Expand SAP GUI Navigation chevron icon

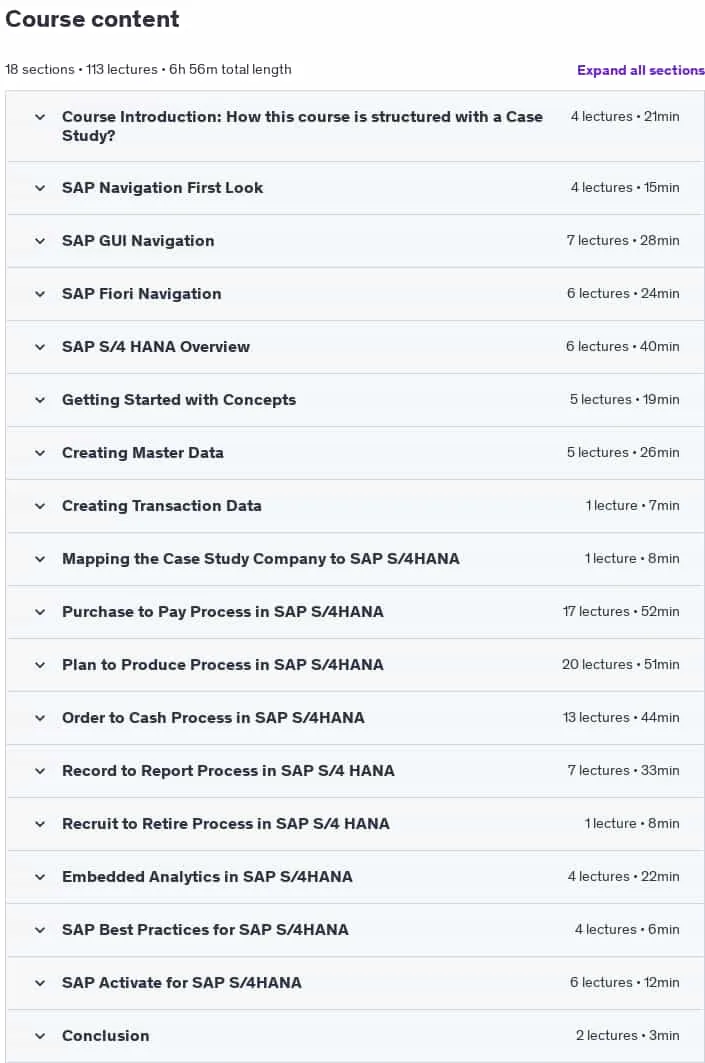point(40,241)
